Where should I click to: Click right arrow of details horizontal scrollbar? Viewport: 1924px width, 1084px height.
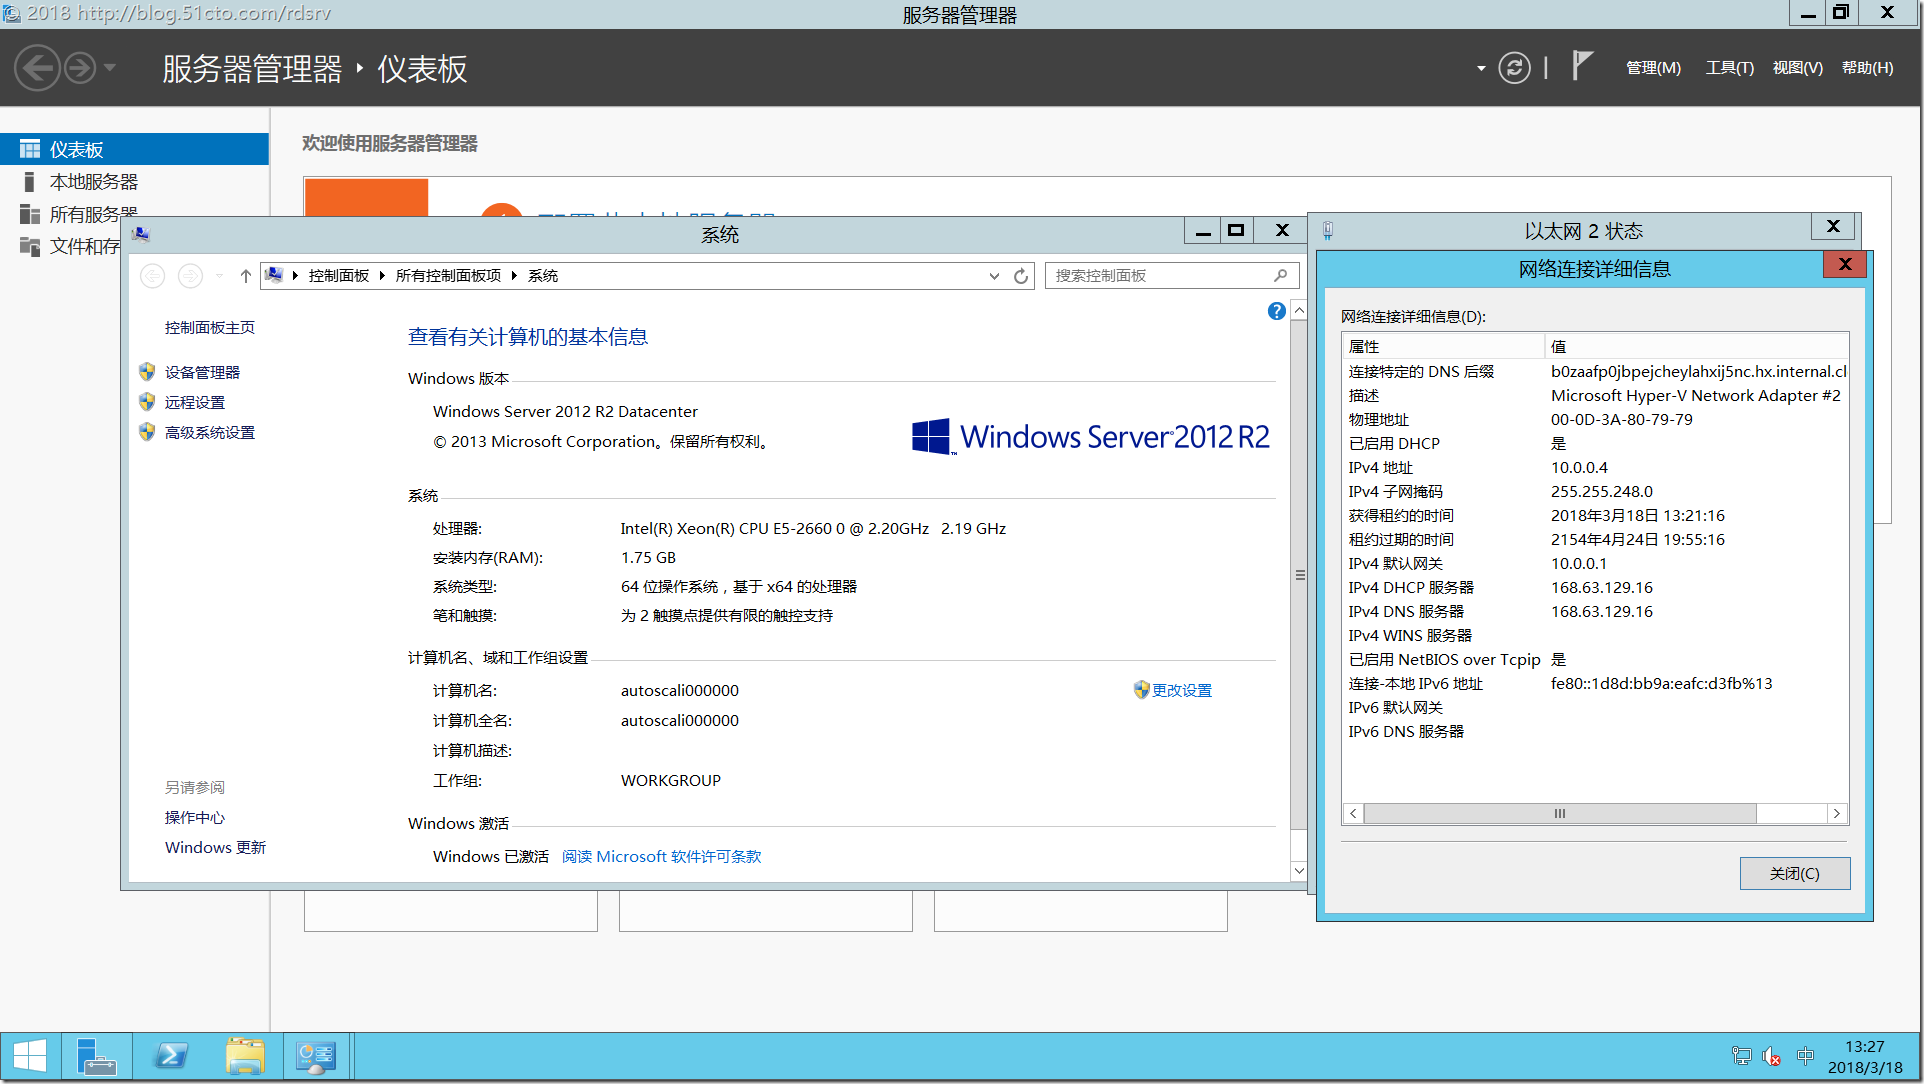coord(1837,814)
